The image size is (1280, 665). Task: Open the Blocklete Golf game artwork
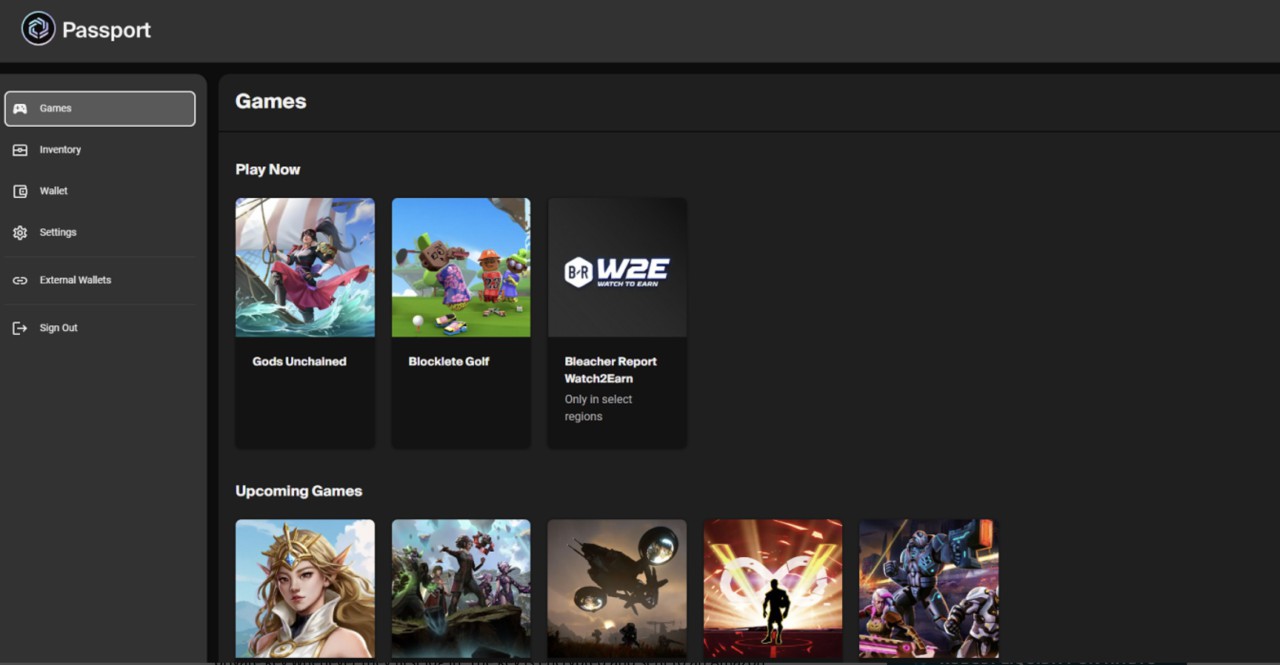pyautogui.click(x=461, y=267)
